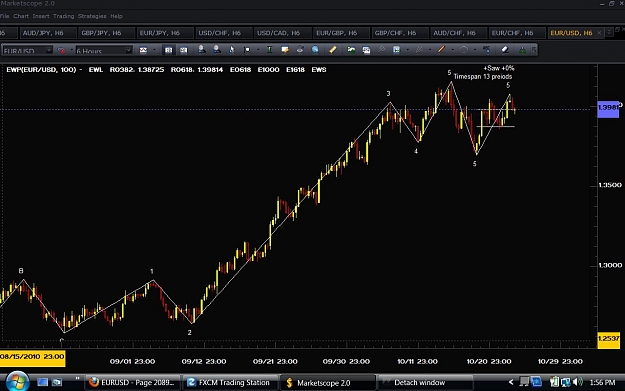This screenshot has width=625, height=391.
Task: Click the first person icon in the toolbar
Action: click(x=202, y=49)
